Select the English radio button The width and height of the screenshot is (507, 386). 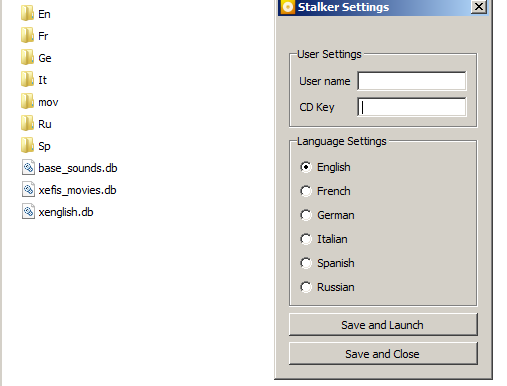(x=306, y=167)
